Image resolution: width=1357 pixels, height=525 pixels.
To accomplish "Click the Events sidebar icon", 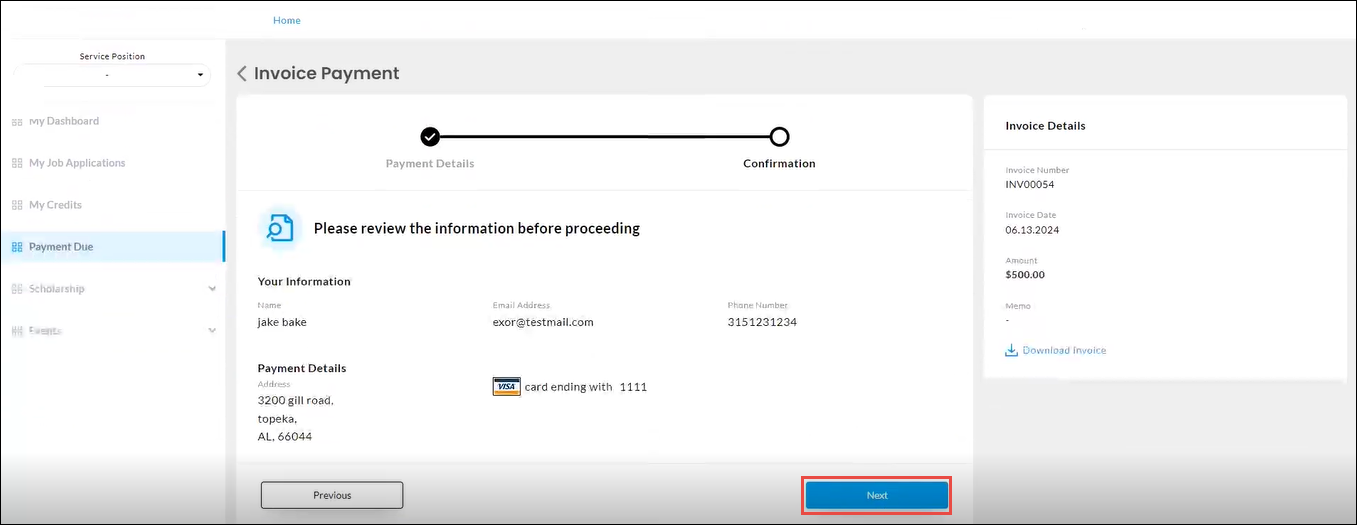I will pos(16,330).
